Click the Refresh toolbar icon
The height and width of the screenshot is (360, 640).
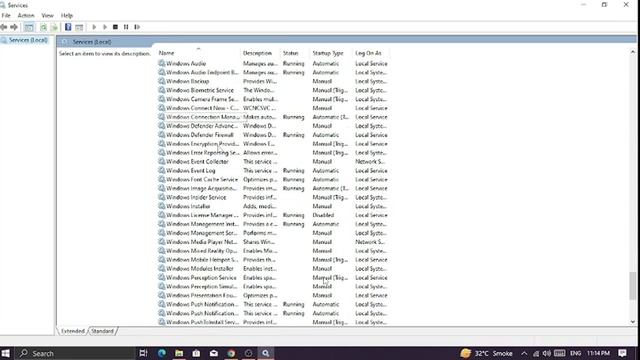(43, 27)
